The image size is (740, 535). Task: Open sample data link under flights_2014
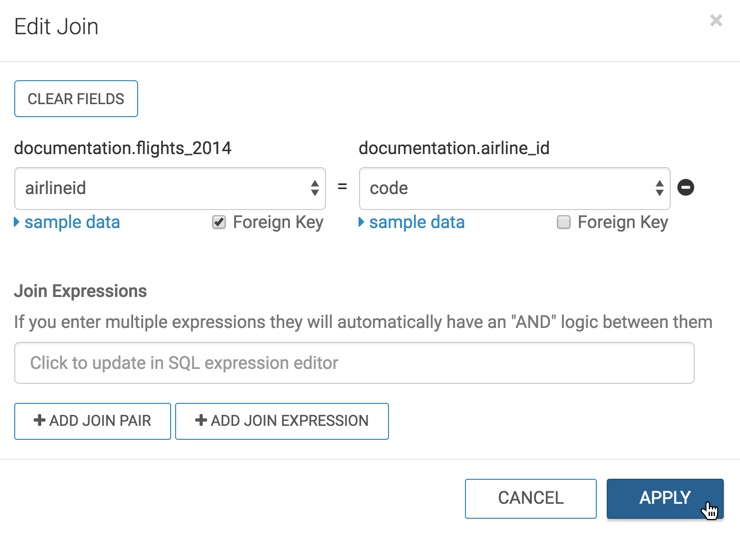[x=71, y=222]
